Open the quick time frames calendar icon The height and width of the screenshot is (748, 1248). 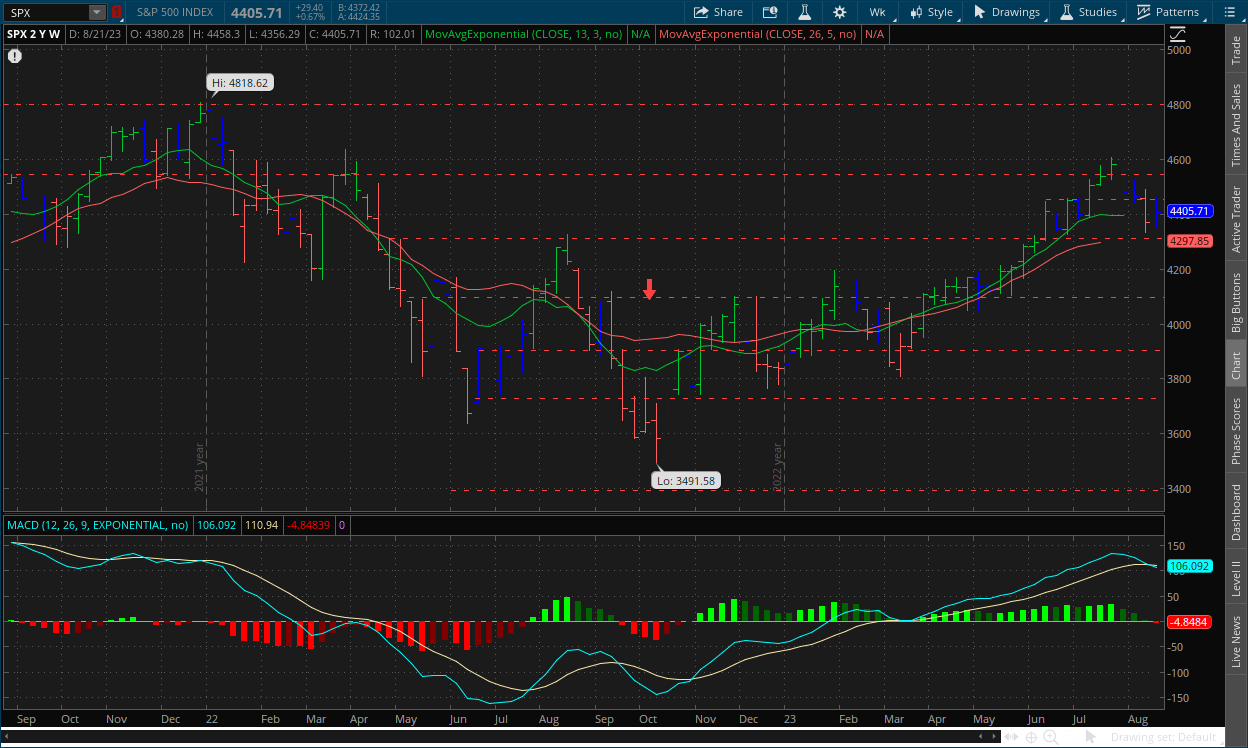(x=770, y=12)
